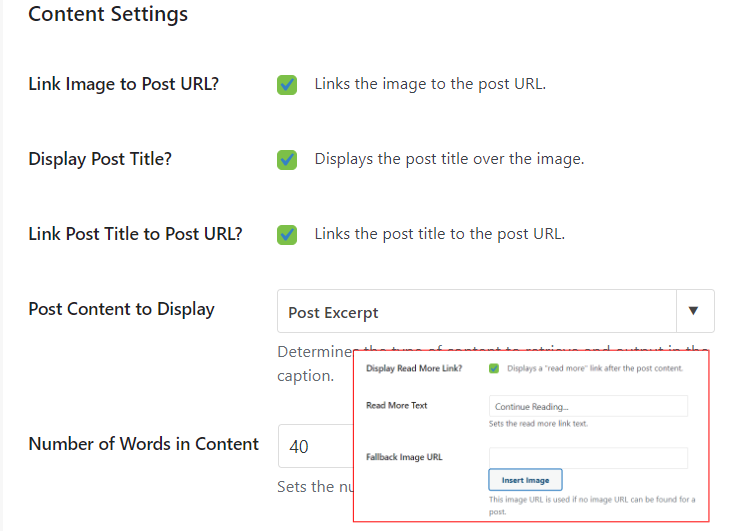This screenshot has width=749, height=531.
Task: Click the Number of Words in Content field
Action: coord(316,446)
